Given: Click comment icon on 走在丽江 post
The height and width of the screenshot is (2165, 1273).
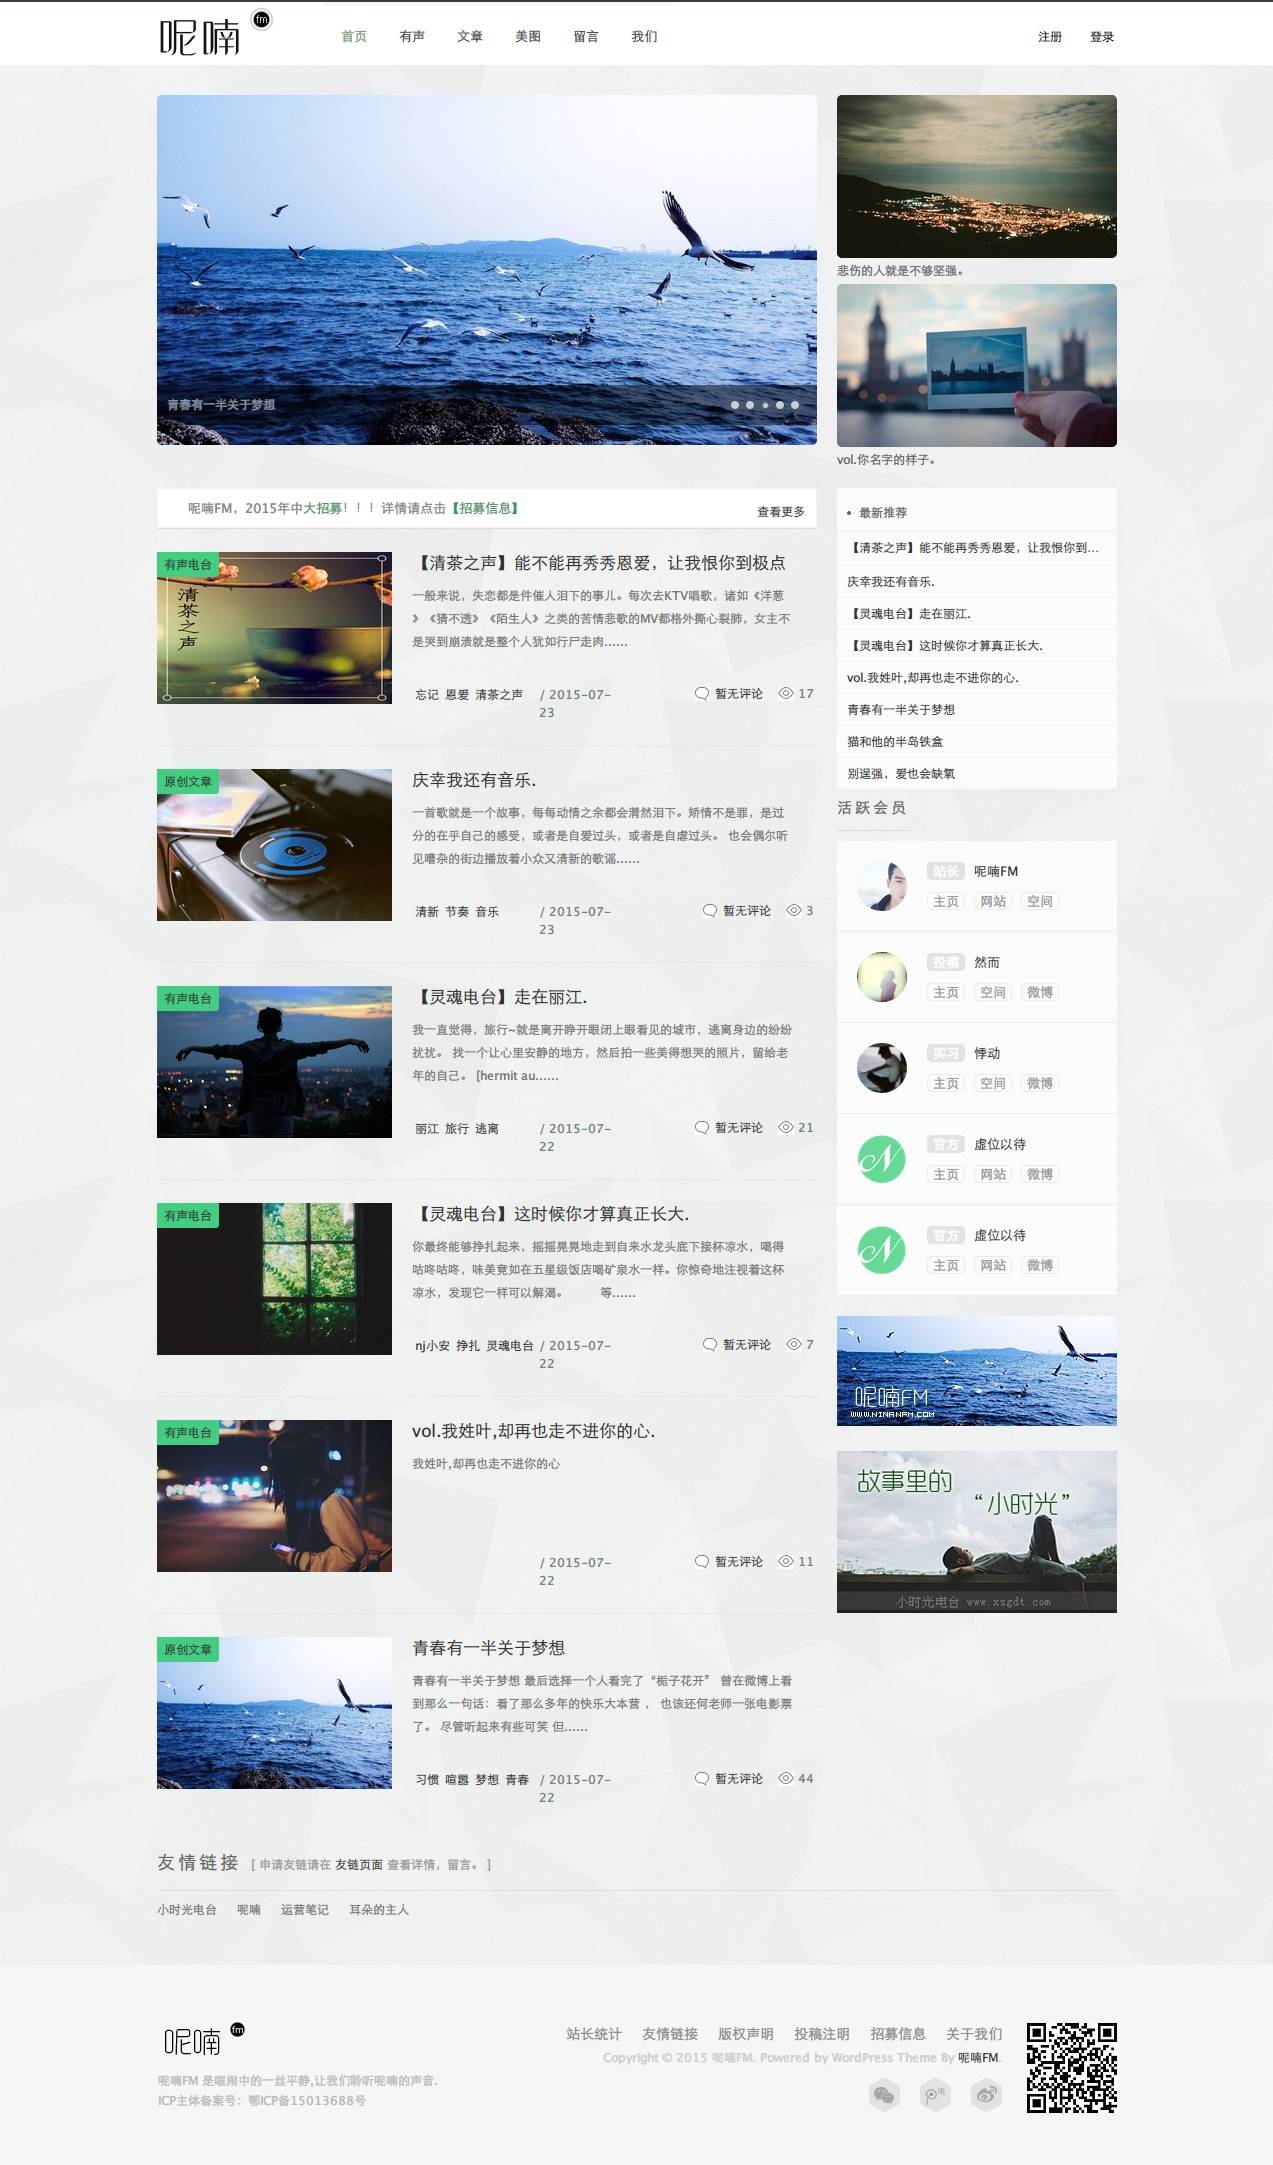Looking at the screenshot, I should click(x=702, y=1128).
